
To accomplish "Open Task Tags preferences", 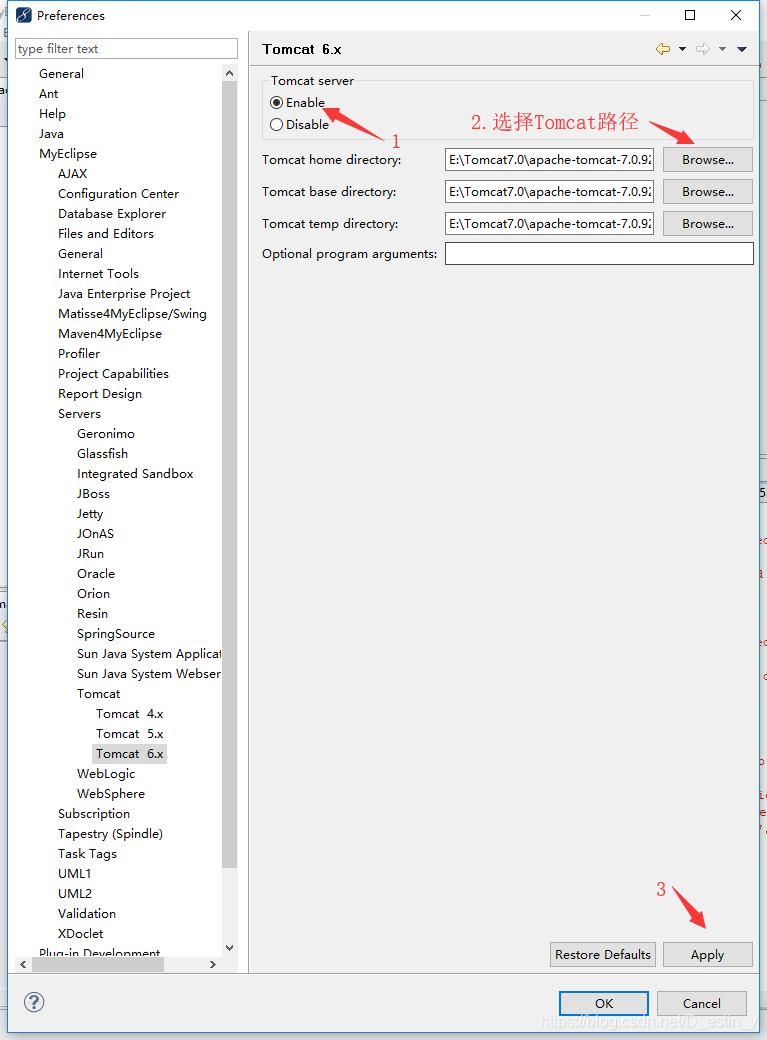I will click(x=87, y=854).
